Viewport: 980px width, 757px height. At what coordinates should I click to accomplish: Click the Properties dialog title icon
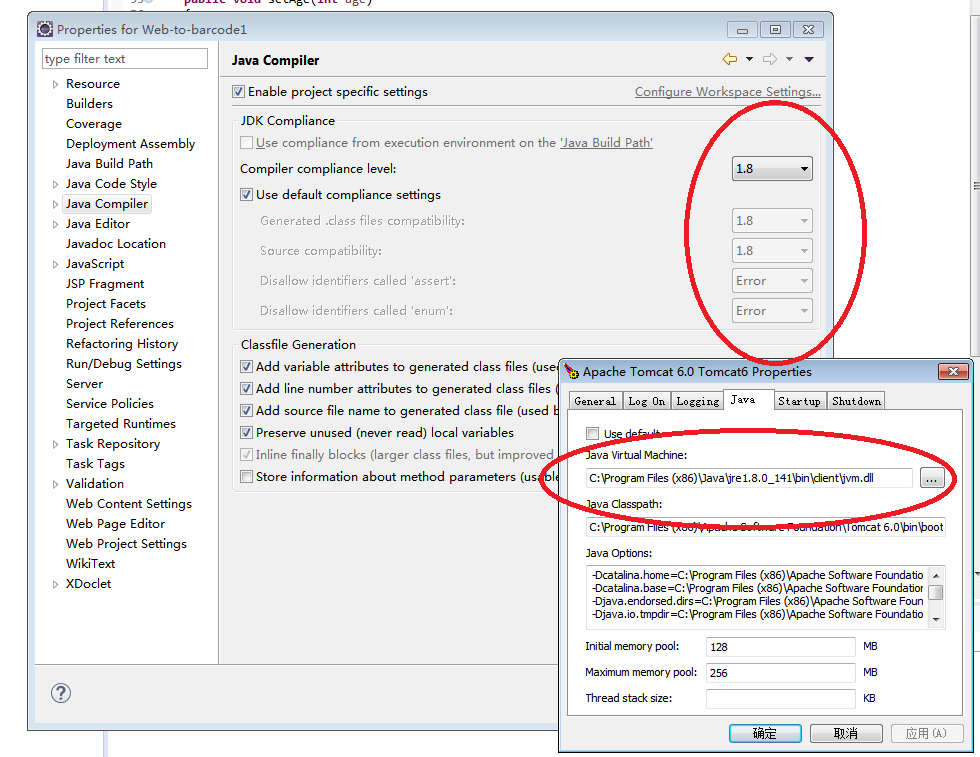point(44,29)
